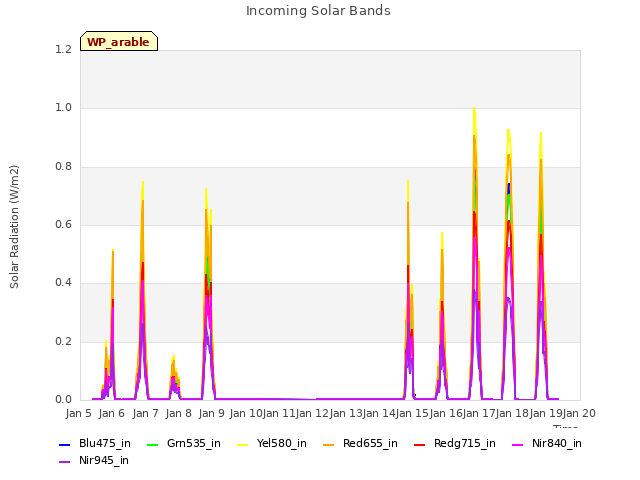
Task: Click the Jan 20 x-axis tick label
Action: click(x=579, y=413)
